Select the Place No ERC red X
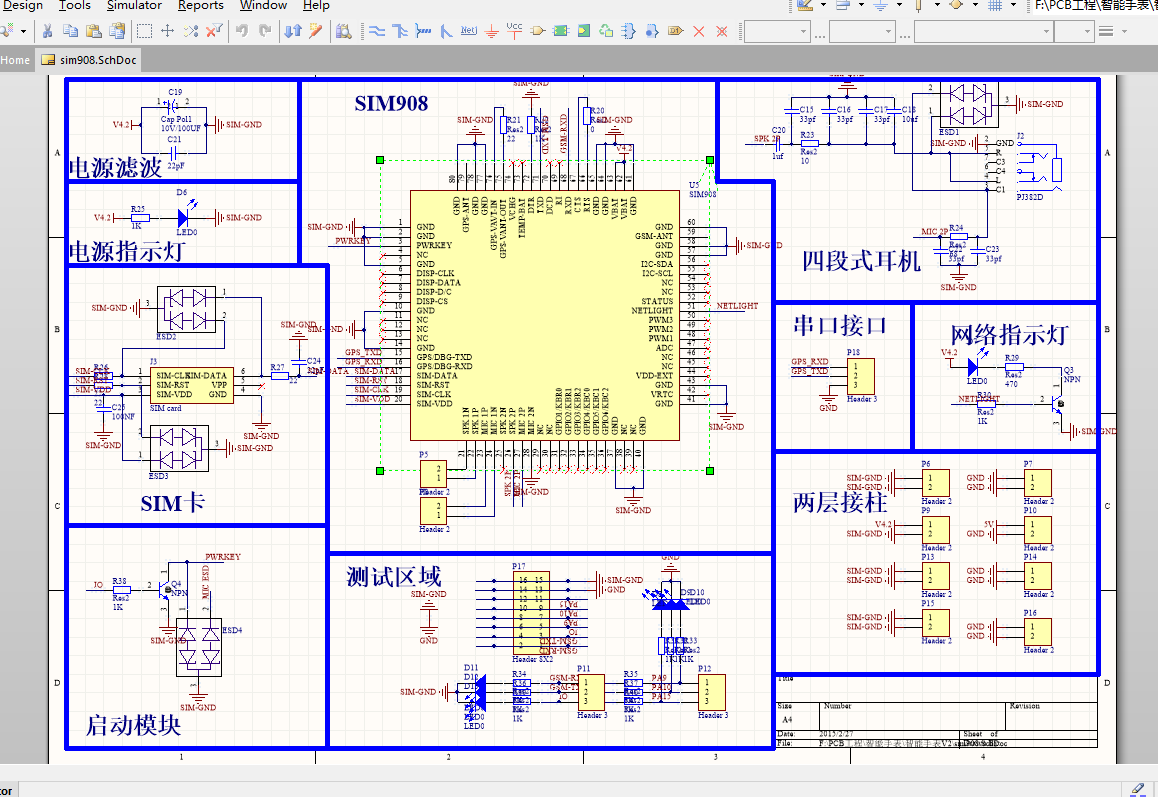1158x797 pixels. (x=699, y=31)
